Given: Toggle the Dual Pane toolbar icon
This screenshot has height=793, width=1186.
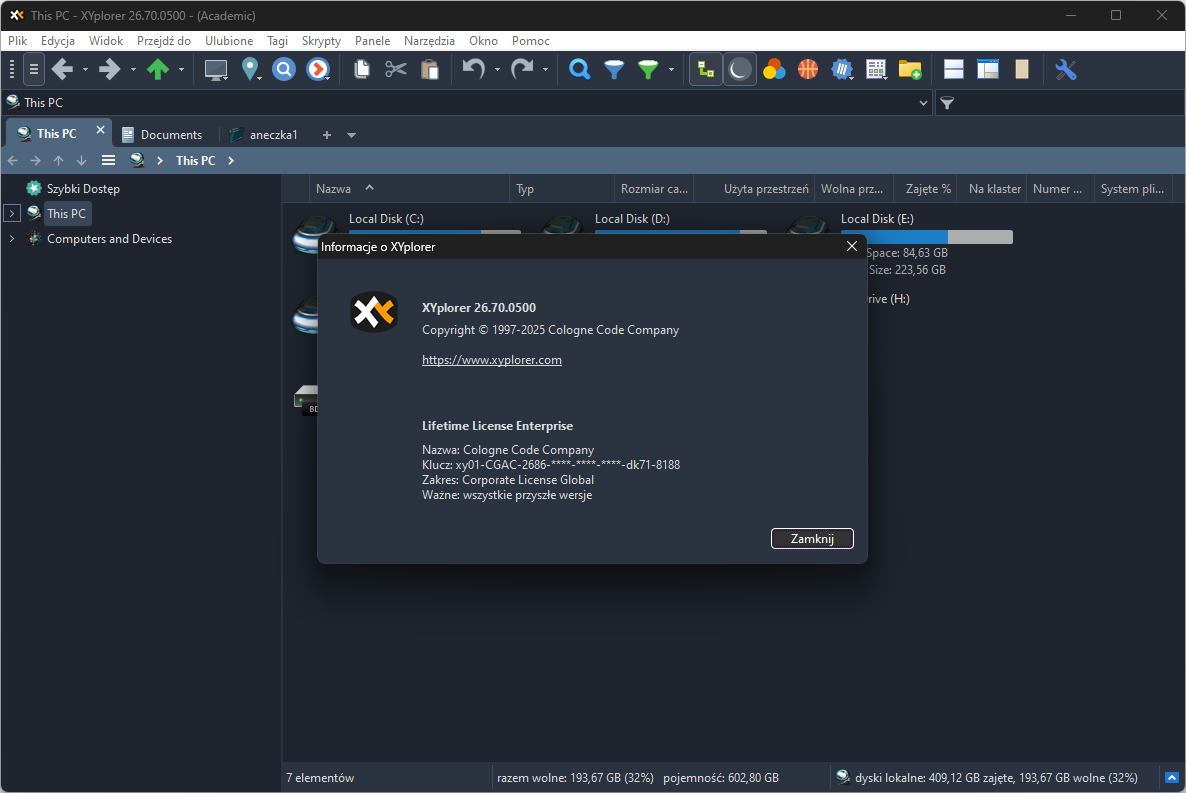Looking at the screenshot, I should [x=954, y=70].
